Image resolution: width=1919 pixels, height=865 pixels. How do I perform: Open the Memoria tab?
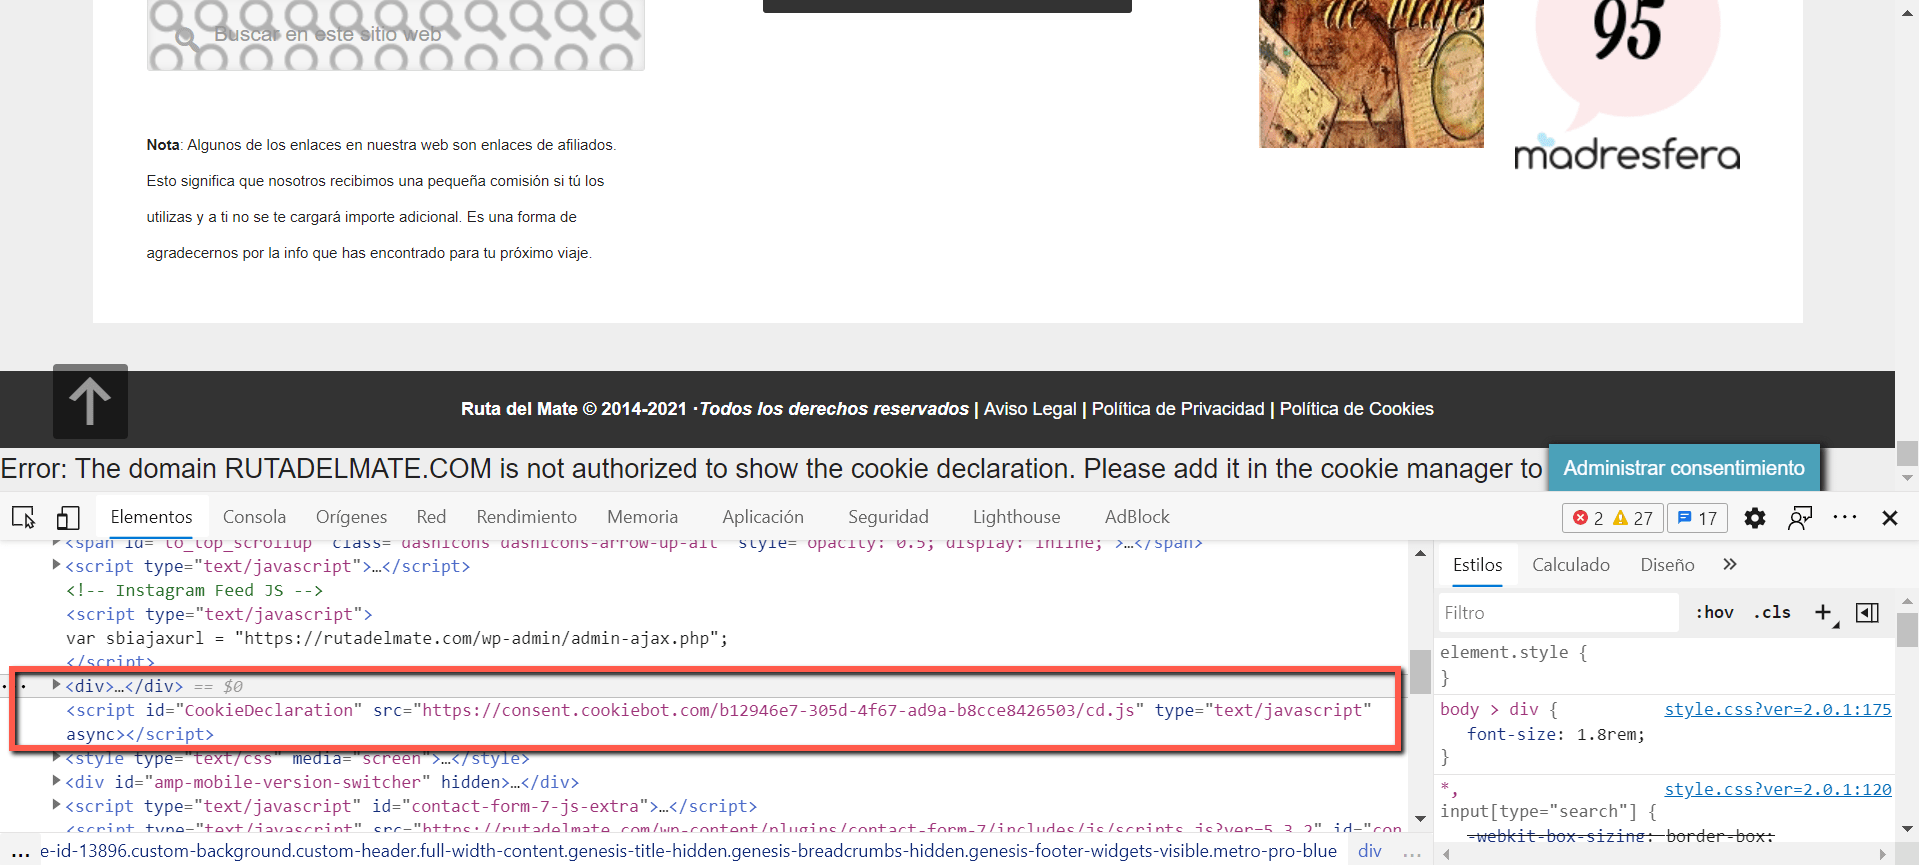coord(642,517)
